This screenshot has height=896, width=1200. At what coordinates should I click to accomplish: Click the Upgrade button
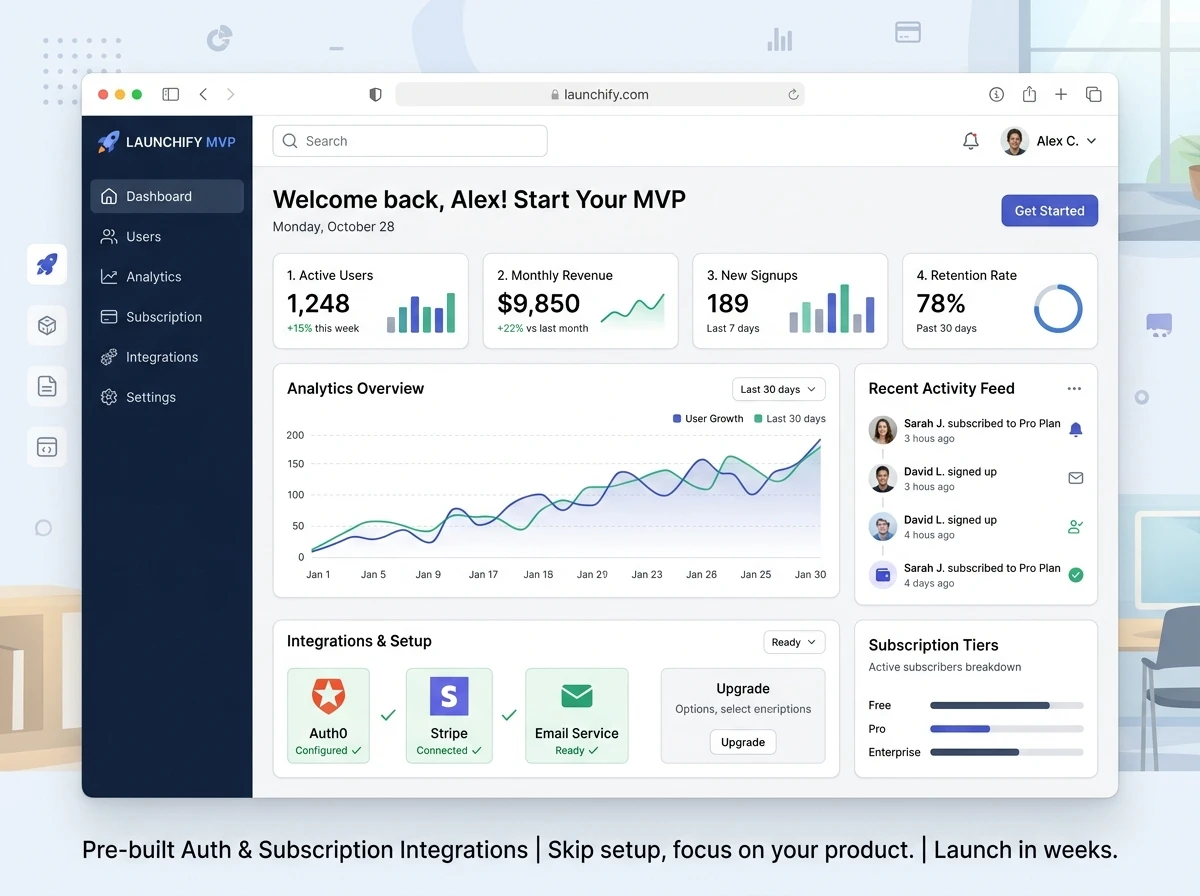pos(743,742)
